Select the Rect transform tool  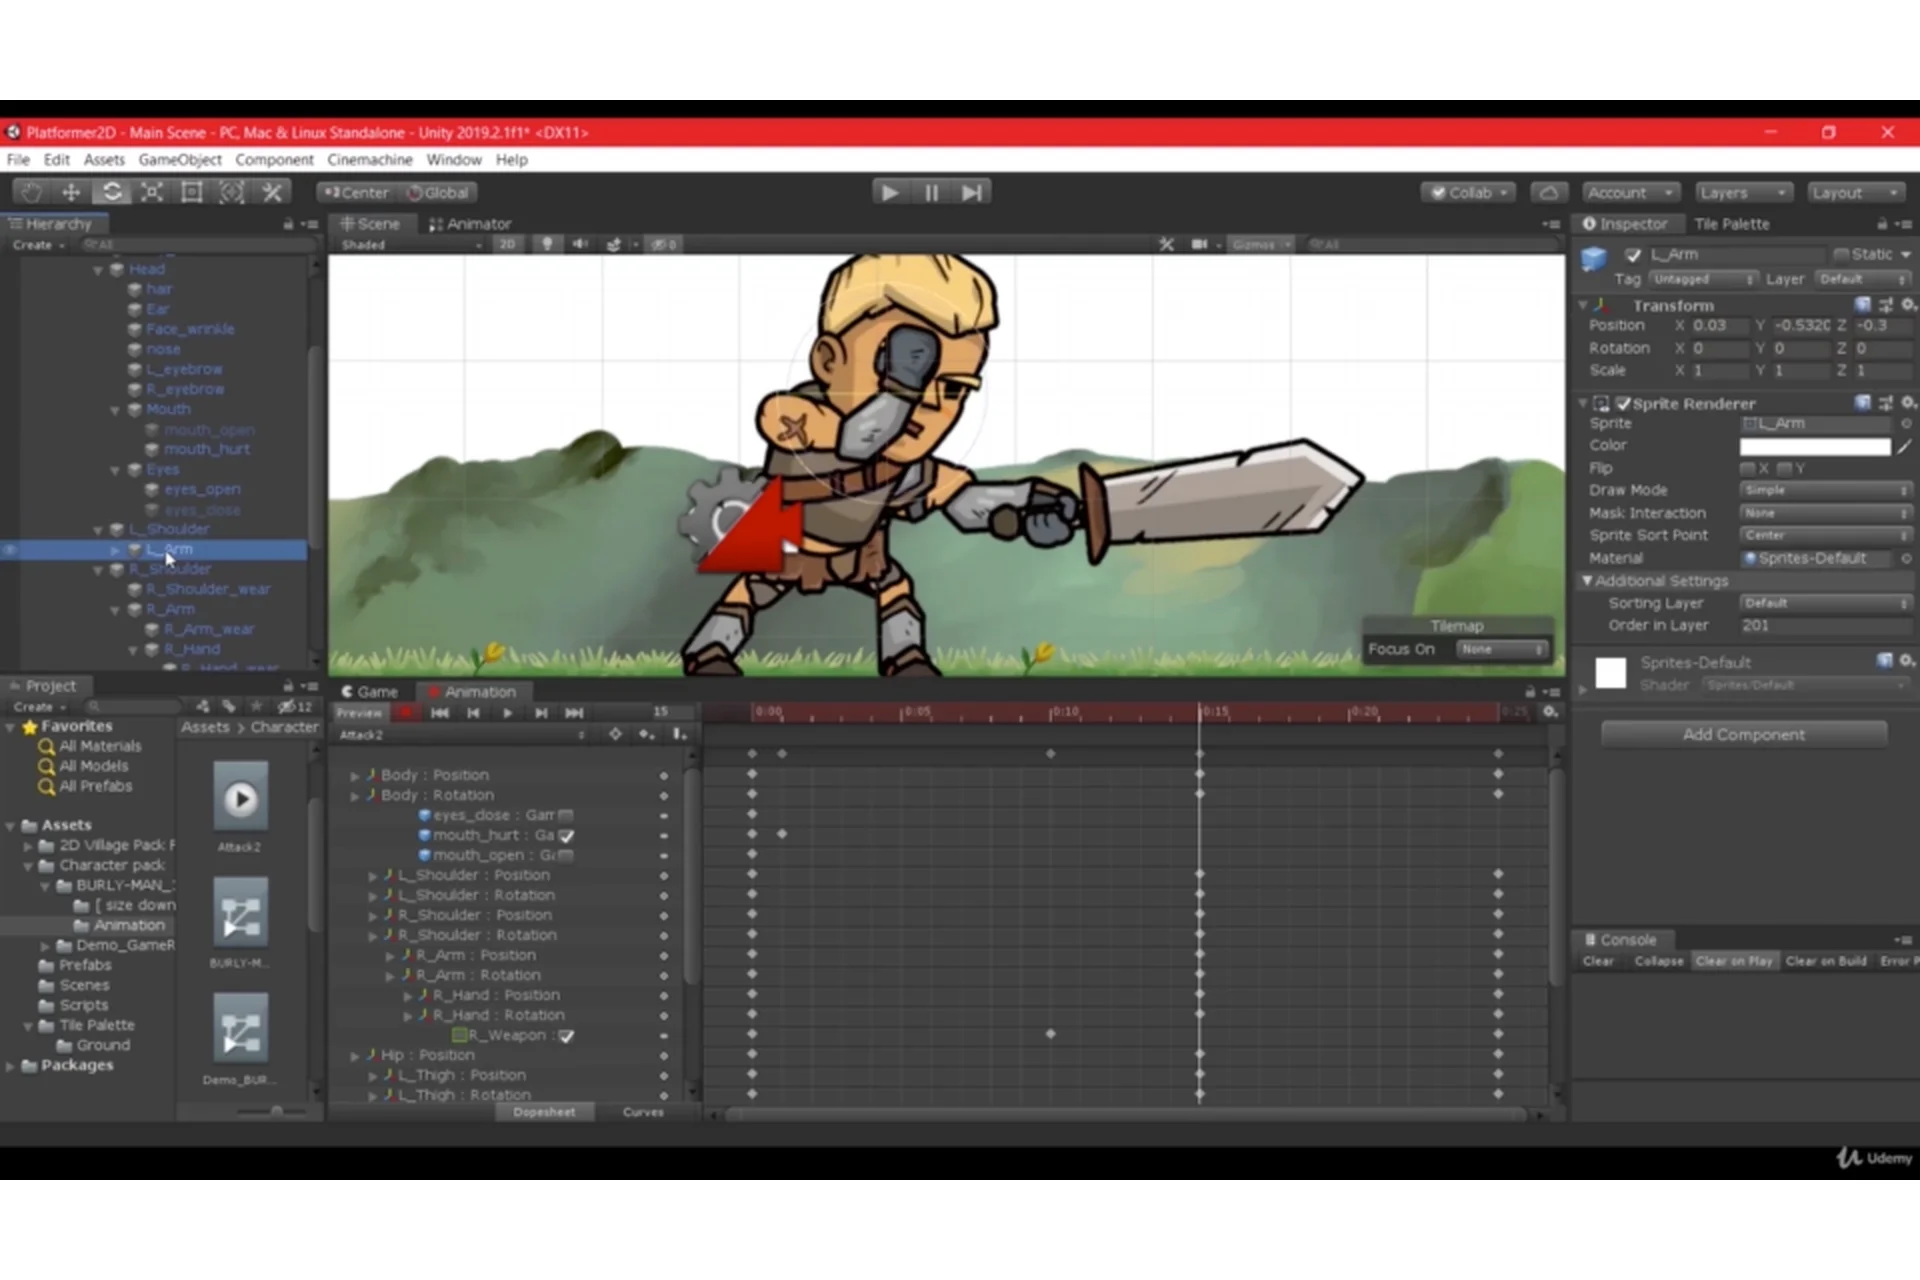[x=191, y=192]
